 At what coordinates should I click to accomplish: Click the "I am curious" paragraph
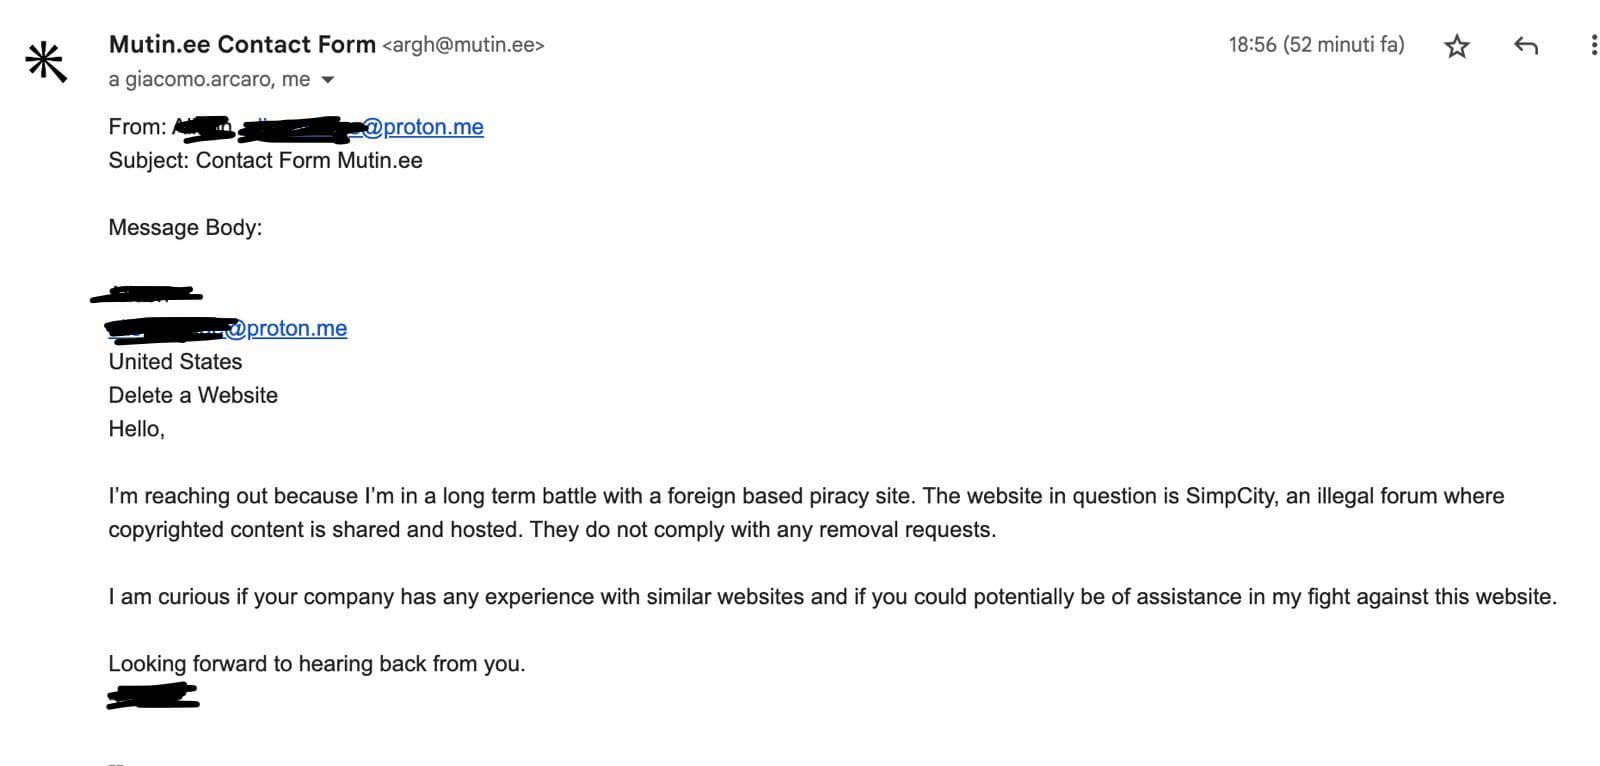(831, 597)
